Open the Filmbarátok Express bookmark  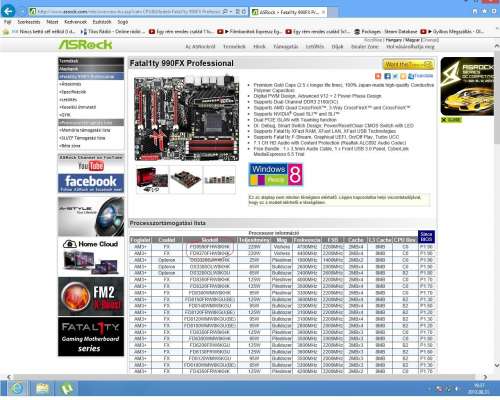click(249, 32)
